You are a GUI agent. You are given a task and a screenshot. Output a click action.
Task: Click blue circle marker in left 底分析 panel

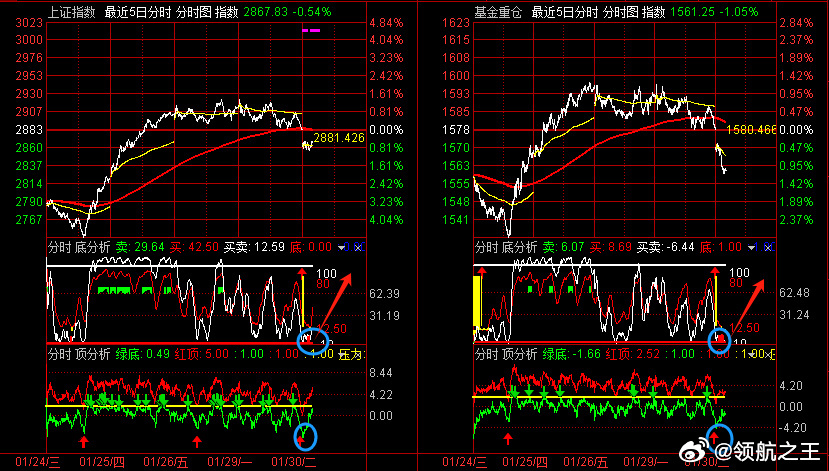313,341
